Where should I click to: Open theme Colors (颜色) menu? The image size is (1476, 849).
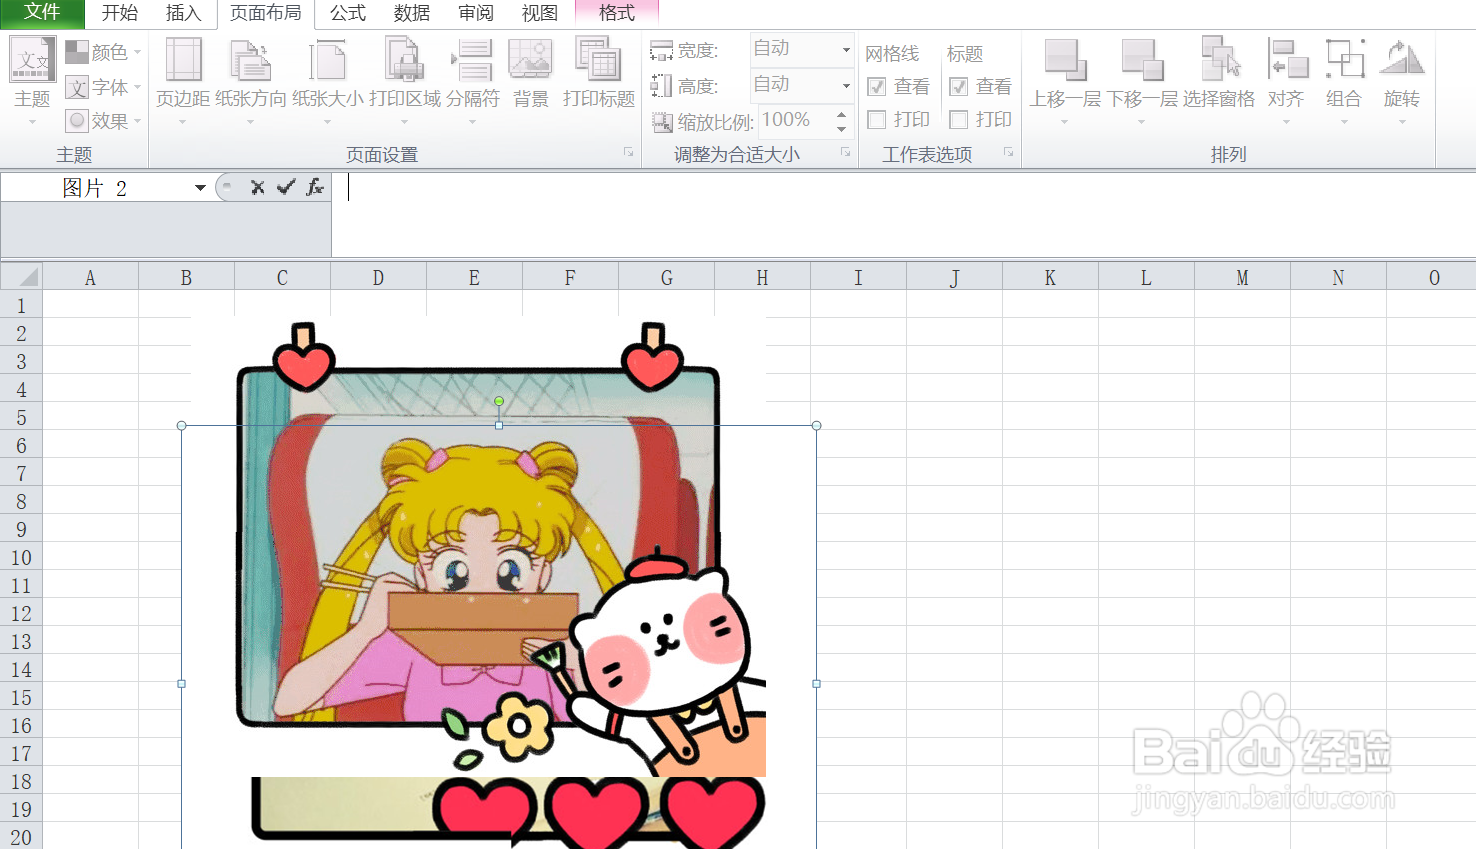tap(103, 51)
